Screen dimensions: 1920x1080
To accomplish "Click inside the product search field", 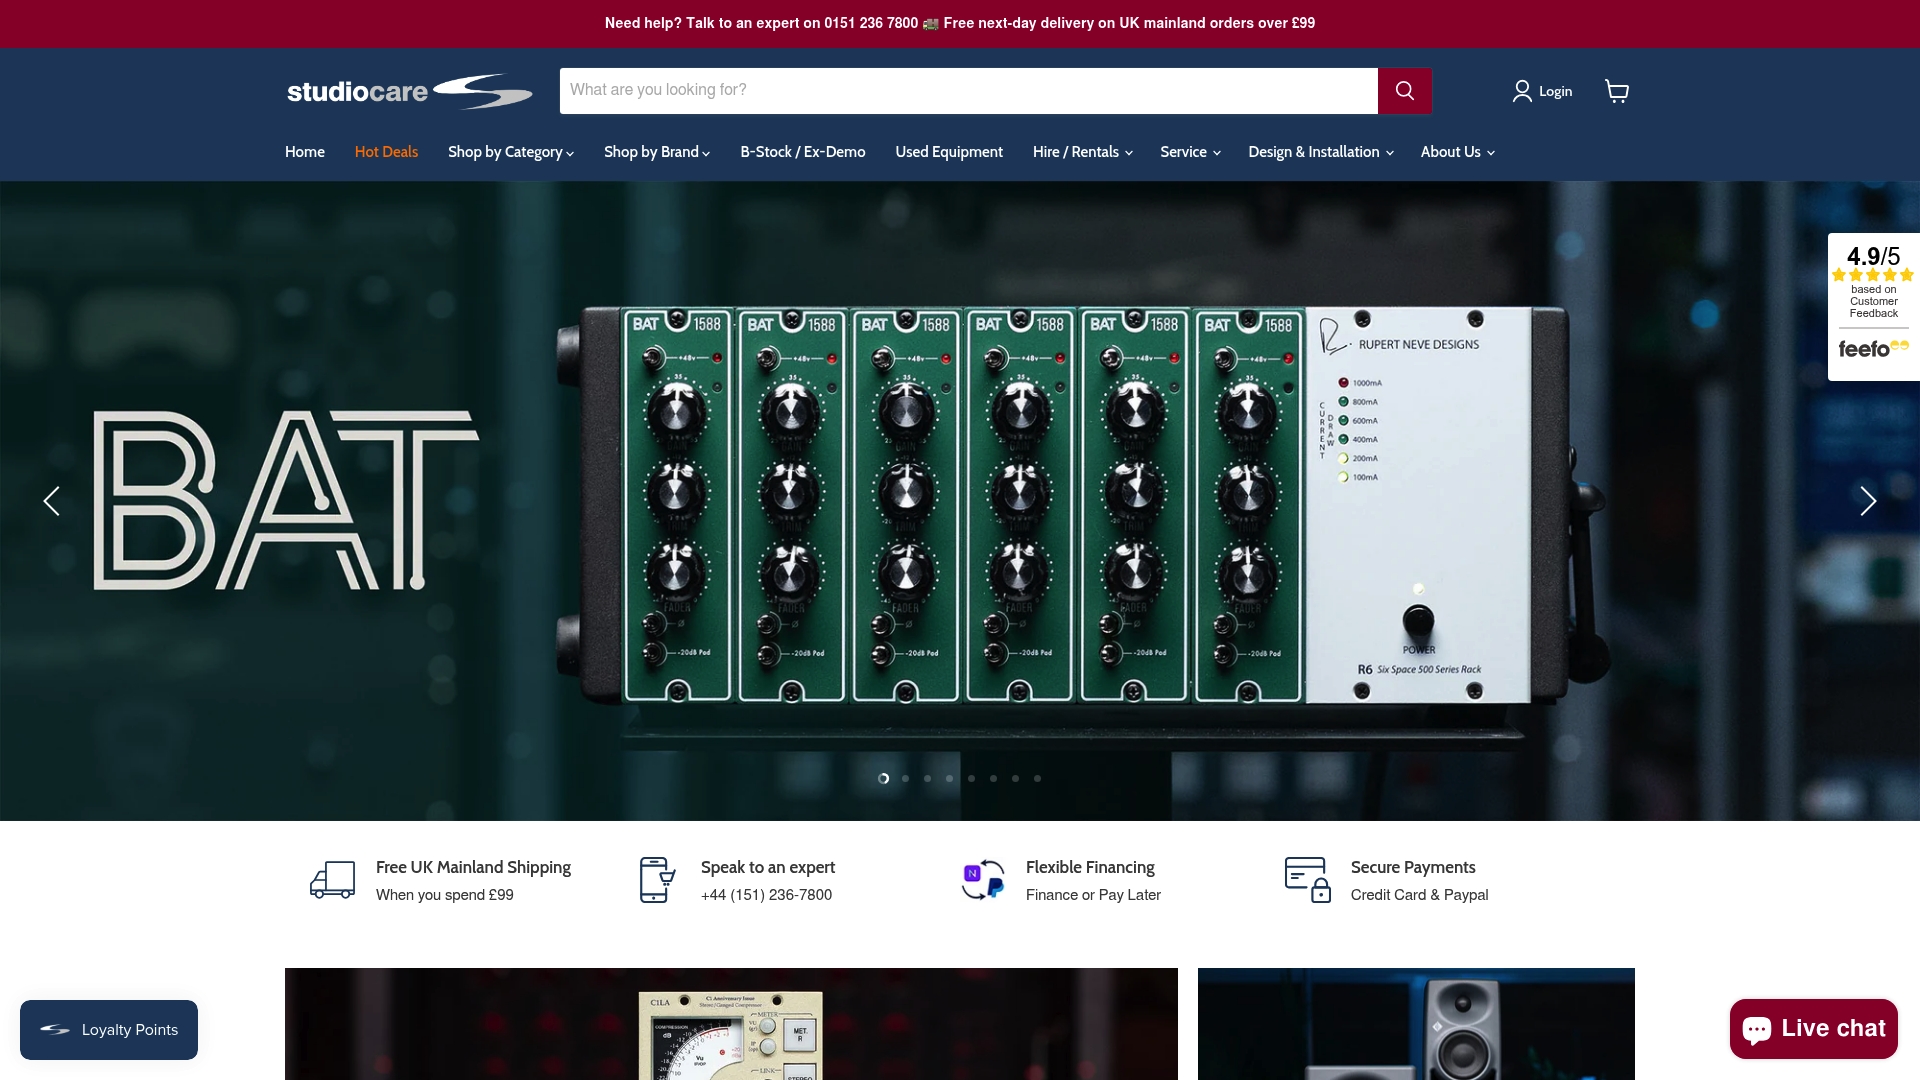I will tap(969, 91).
